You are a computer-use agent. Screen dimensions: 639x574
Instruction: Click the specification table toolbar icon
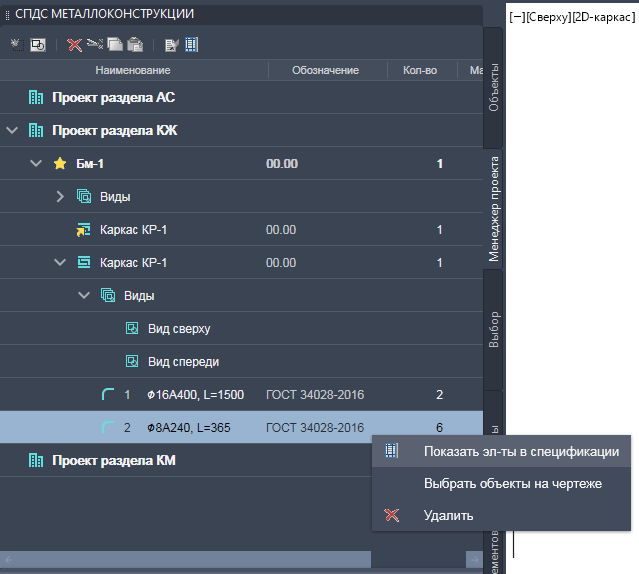coord(191,45)
